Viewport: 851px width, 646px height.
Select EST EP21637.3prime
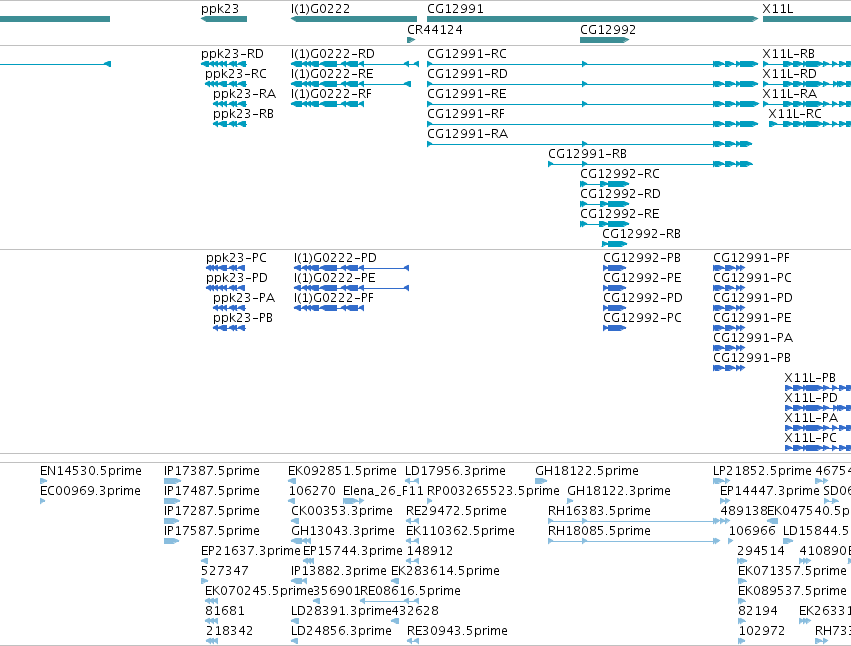click(250, 552)
